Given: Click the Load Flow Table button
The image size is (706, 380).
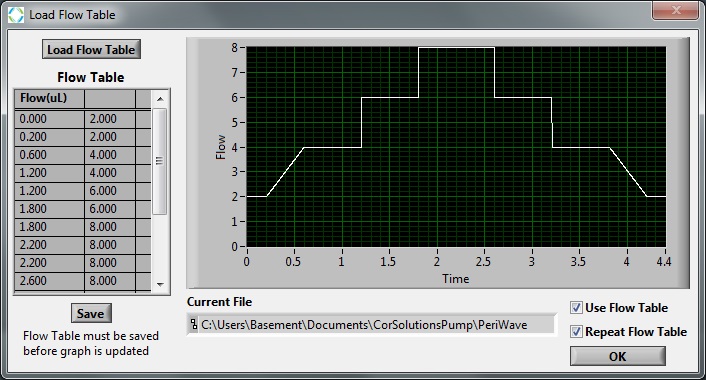Looking at the screenshot, I should [91, 49].
